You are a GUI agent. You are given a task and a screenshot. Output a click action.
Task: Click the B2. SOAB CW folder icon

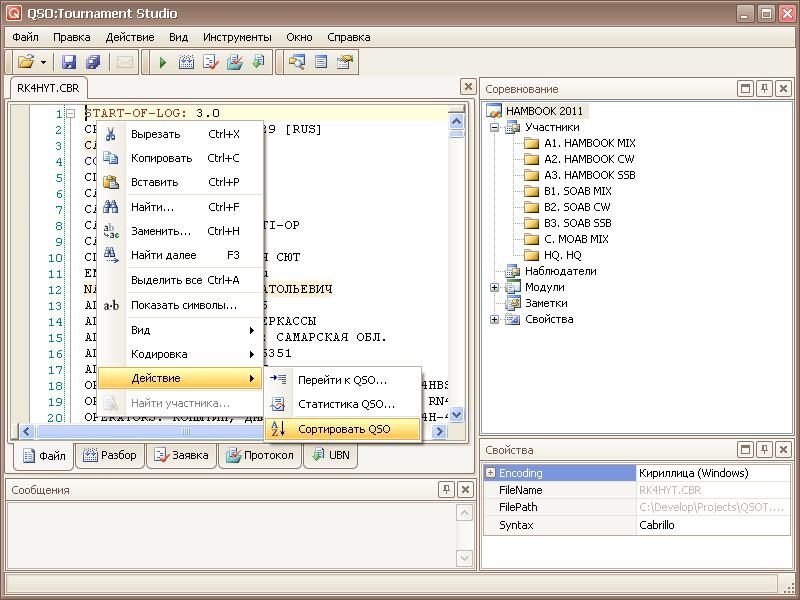[531, 207]
